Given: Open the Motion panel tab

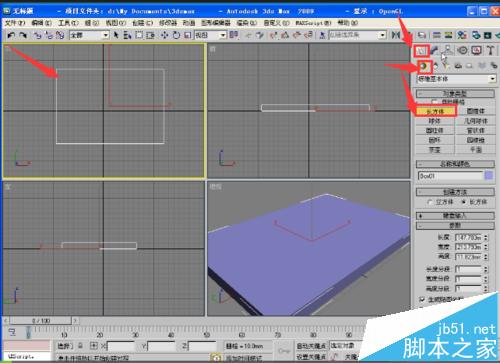Looking at the screenshot, I should [462, 50].
